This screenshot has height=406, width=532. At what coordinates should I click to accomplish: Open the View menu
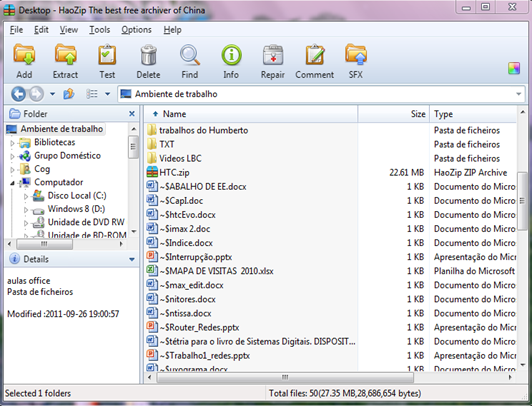pyautogui.click(x=69, y=30)
